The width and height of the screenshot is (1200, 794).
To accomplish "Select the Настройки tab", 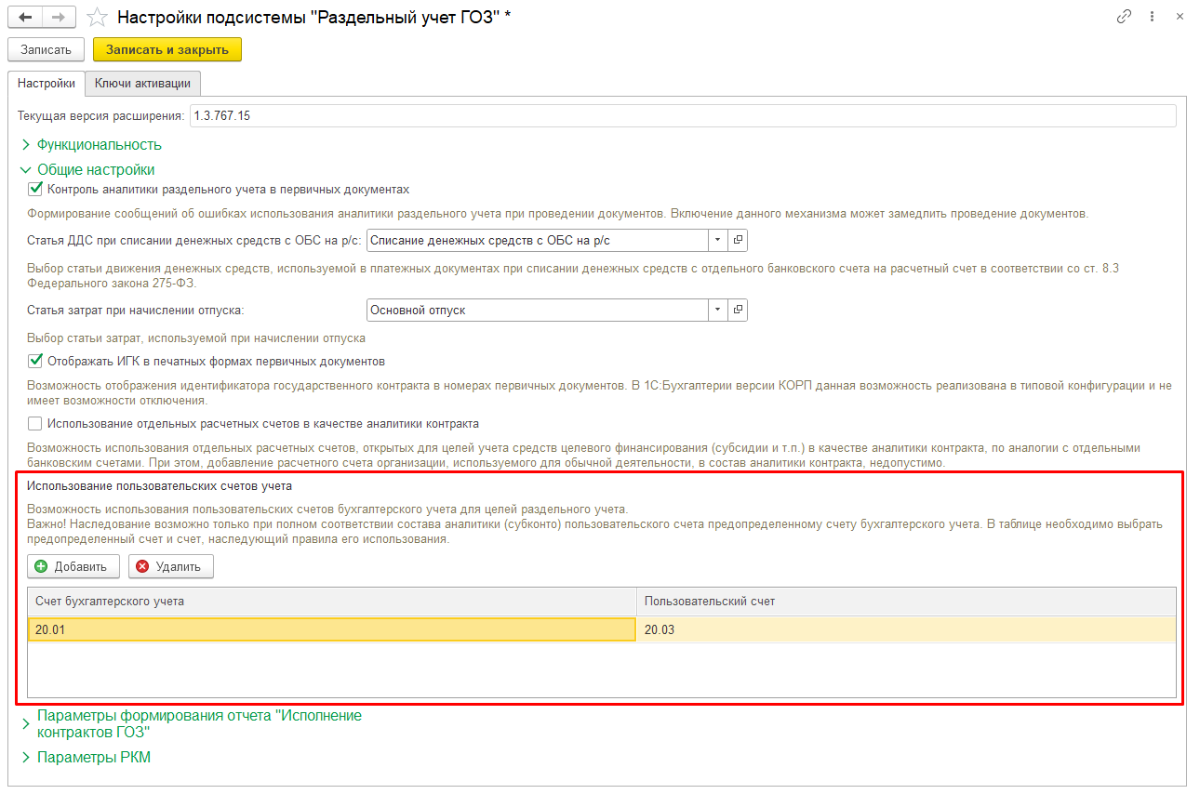I will [x=46, y=83].
